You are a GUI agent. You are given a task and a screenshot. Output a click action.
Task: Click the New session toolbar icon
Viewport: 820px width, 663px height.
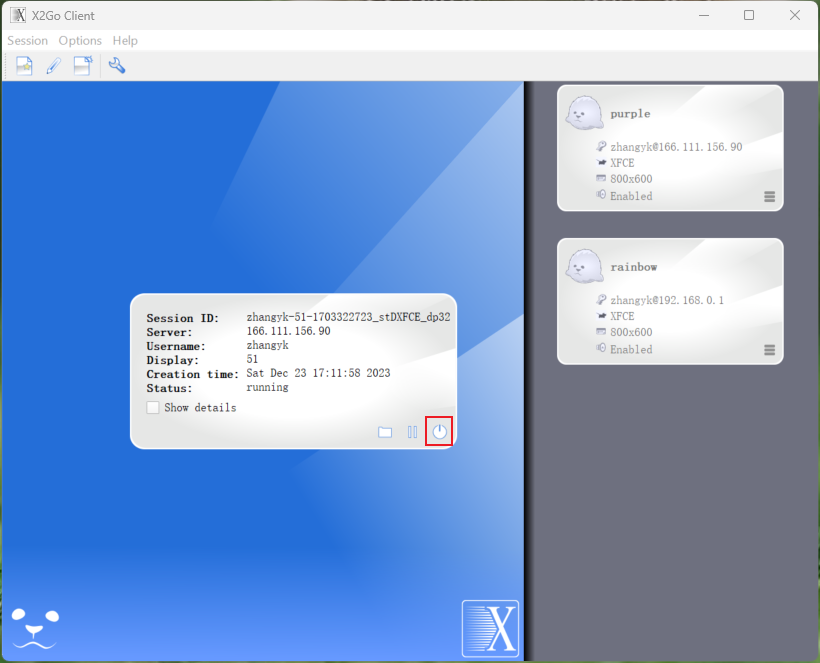(24, 66)
